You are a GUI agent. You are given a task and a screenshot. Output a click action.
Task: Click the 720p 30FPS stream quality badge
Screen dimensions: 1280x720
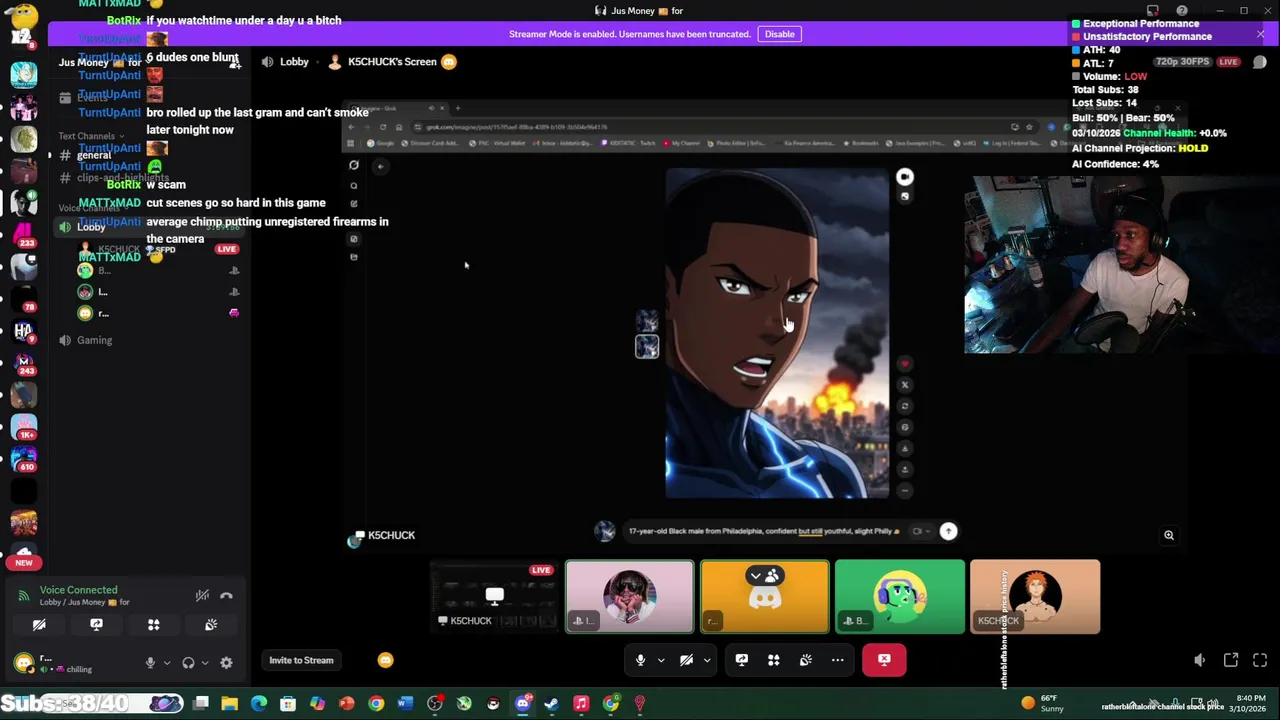point(1182,62)
